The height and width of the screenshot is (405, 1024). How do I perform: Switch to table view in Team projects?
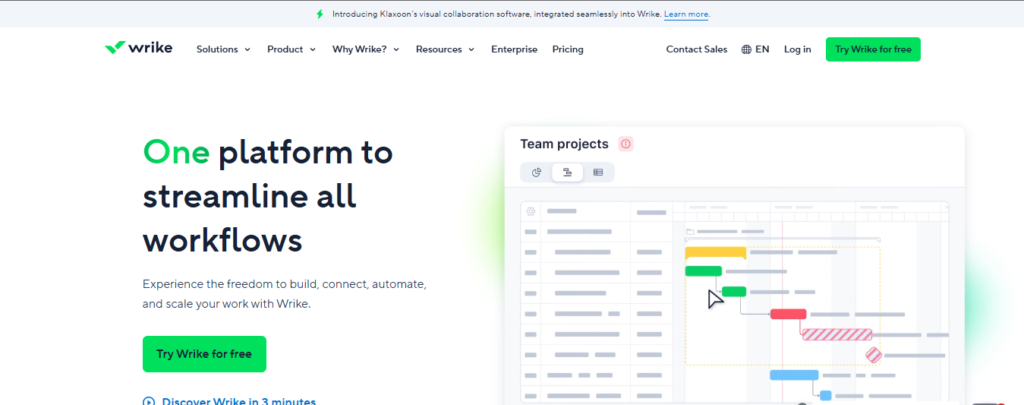pos(598,172)
